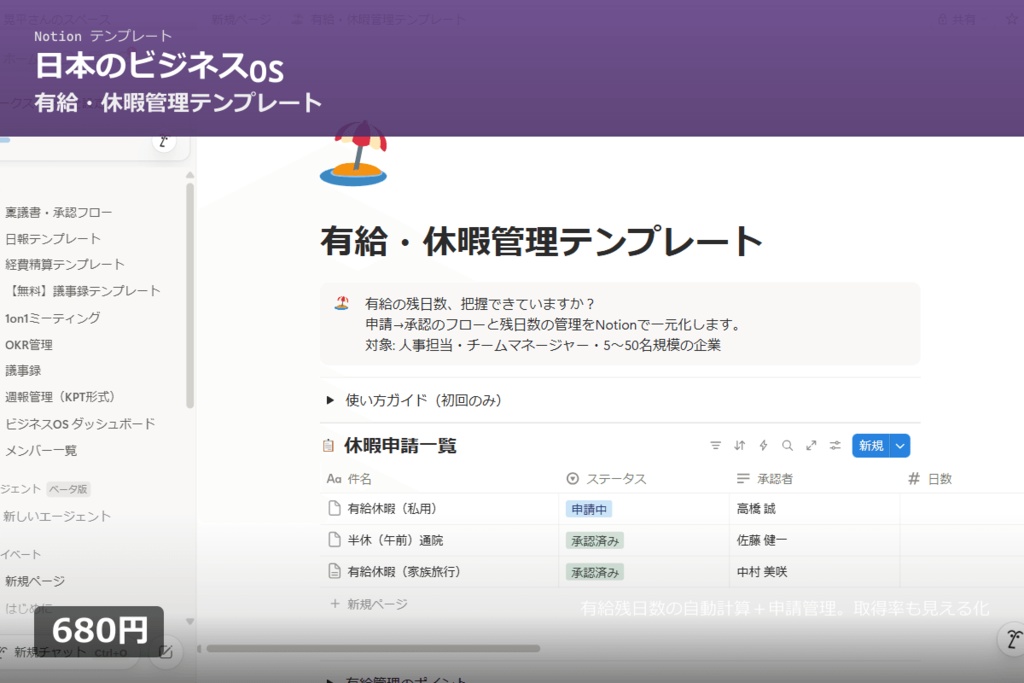Search within the 休暇申請一覧 database
Viewport: 1024px width, 683px height.
tap(787, 445)
